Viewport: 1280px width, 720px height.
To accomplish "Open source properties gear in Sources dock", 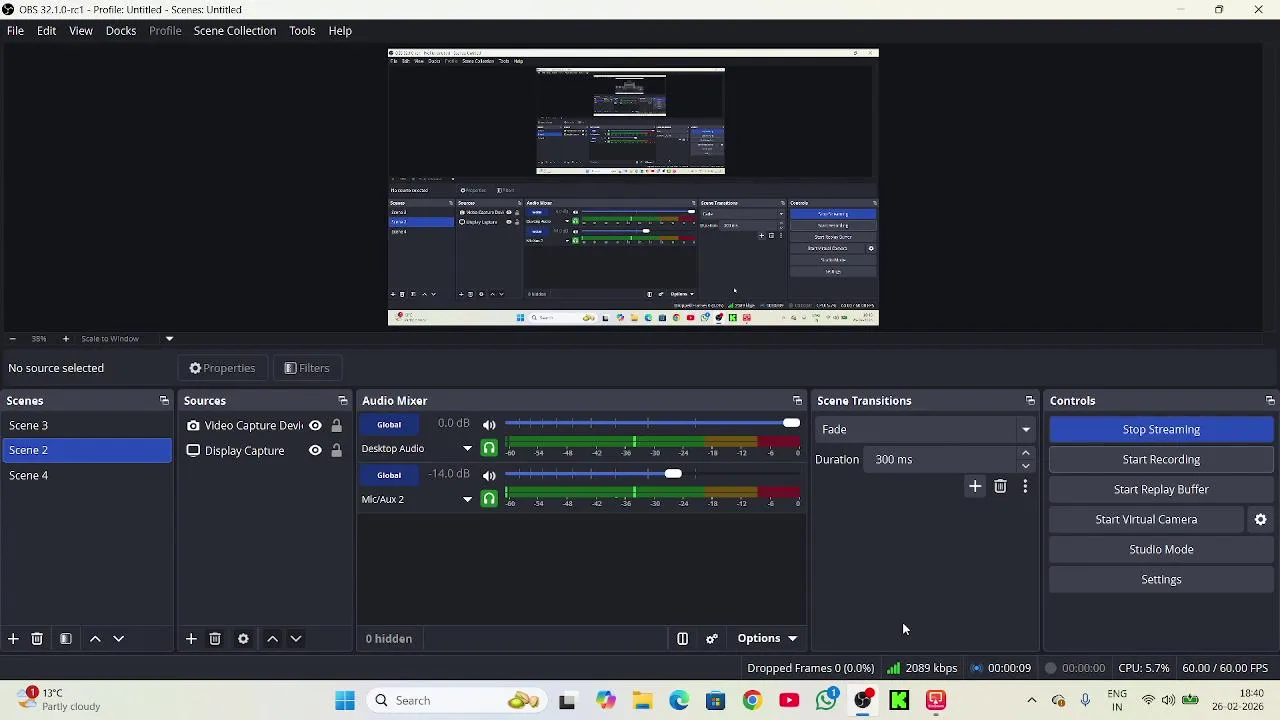I will (243, 638).
